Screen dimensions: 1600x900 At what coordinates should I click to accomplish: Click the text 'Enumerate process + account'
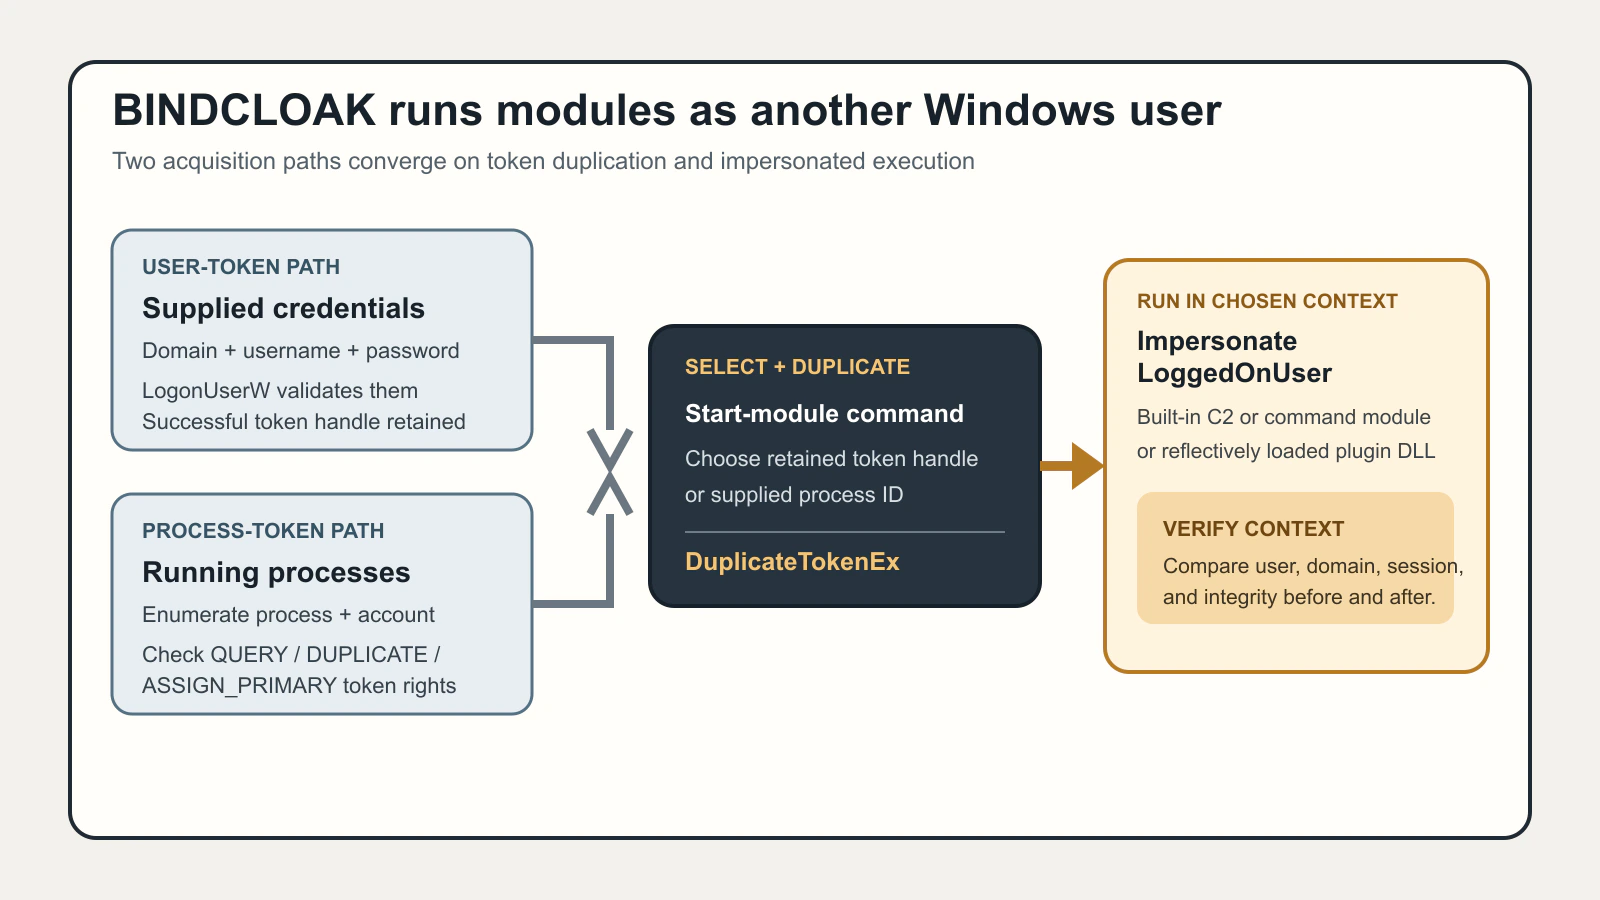(288, 615)
